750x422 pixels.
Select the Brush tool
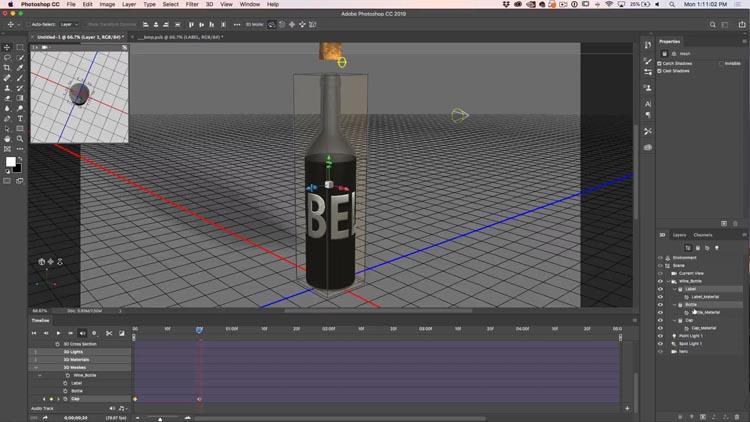point(20,78)
